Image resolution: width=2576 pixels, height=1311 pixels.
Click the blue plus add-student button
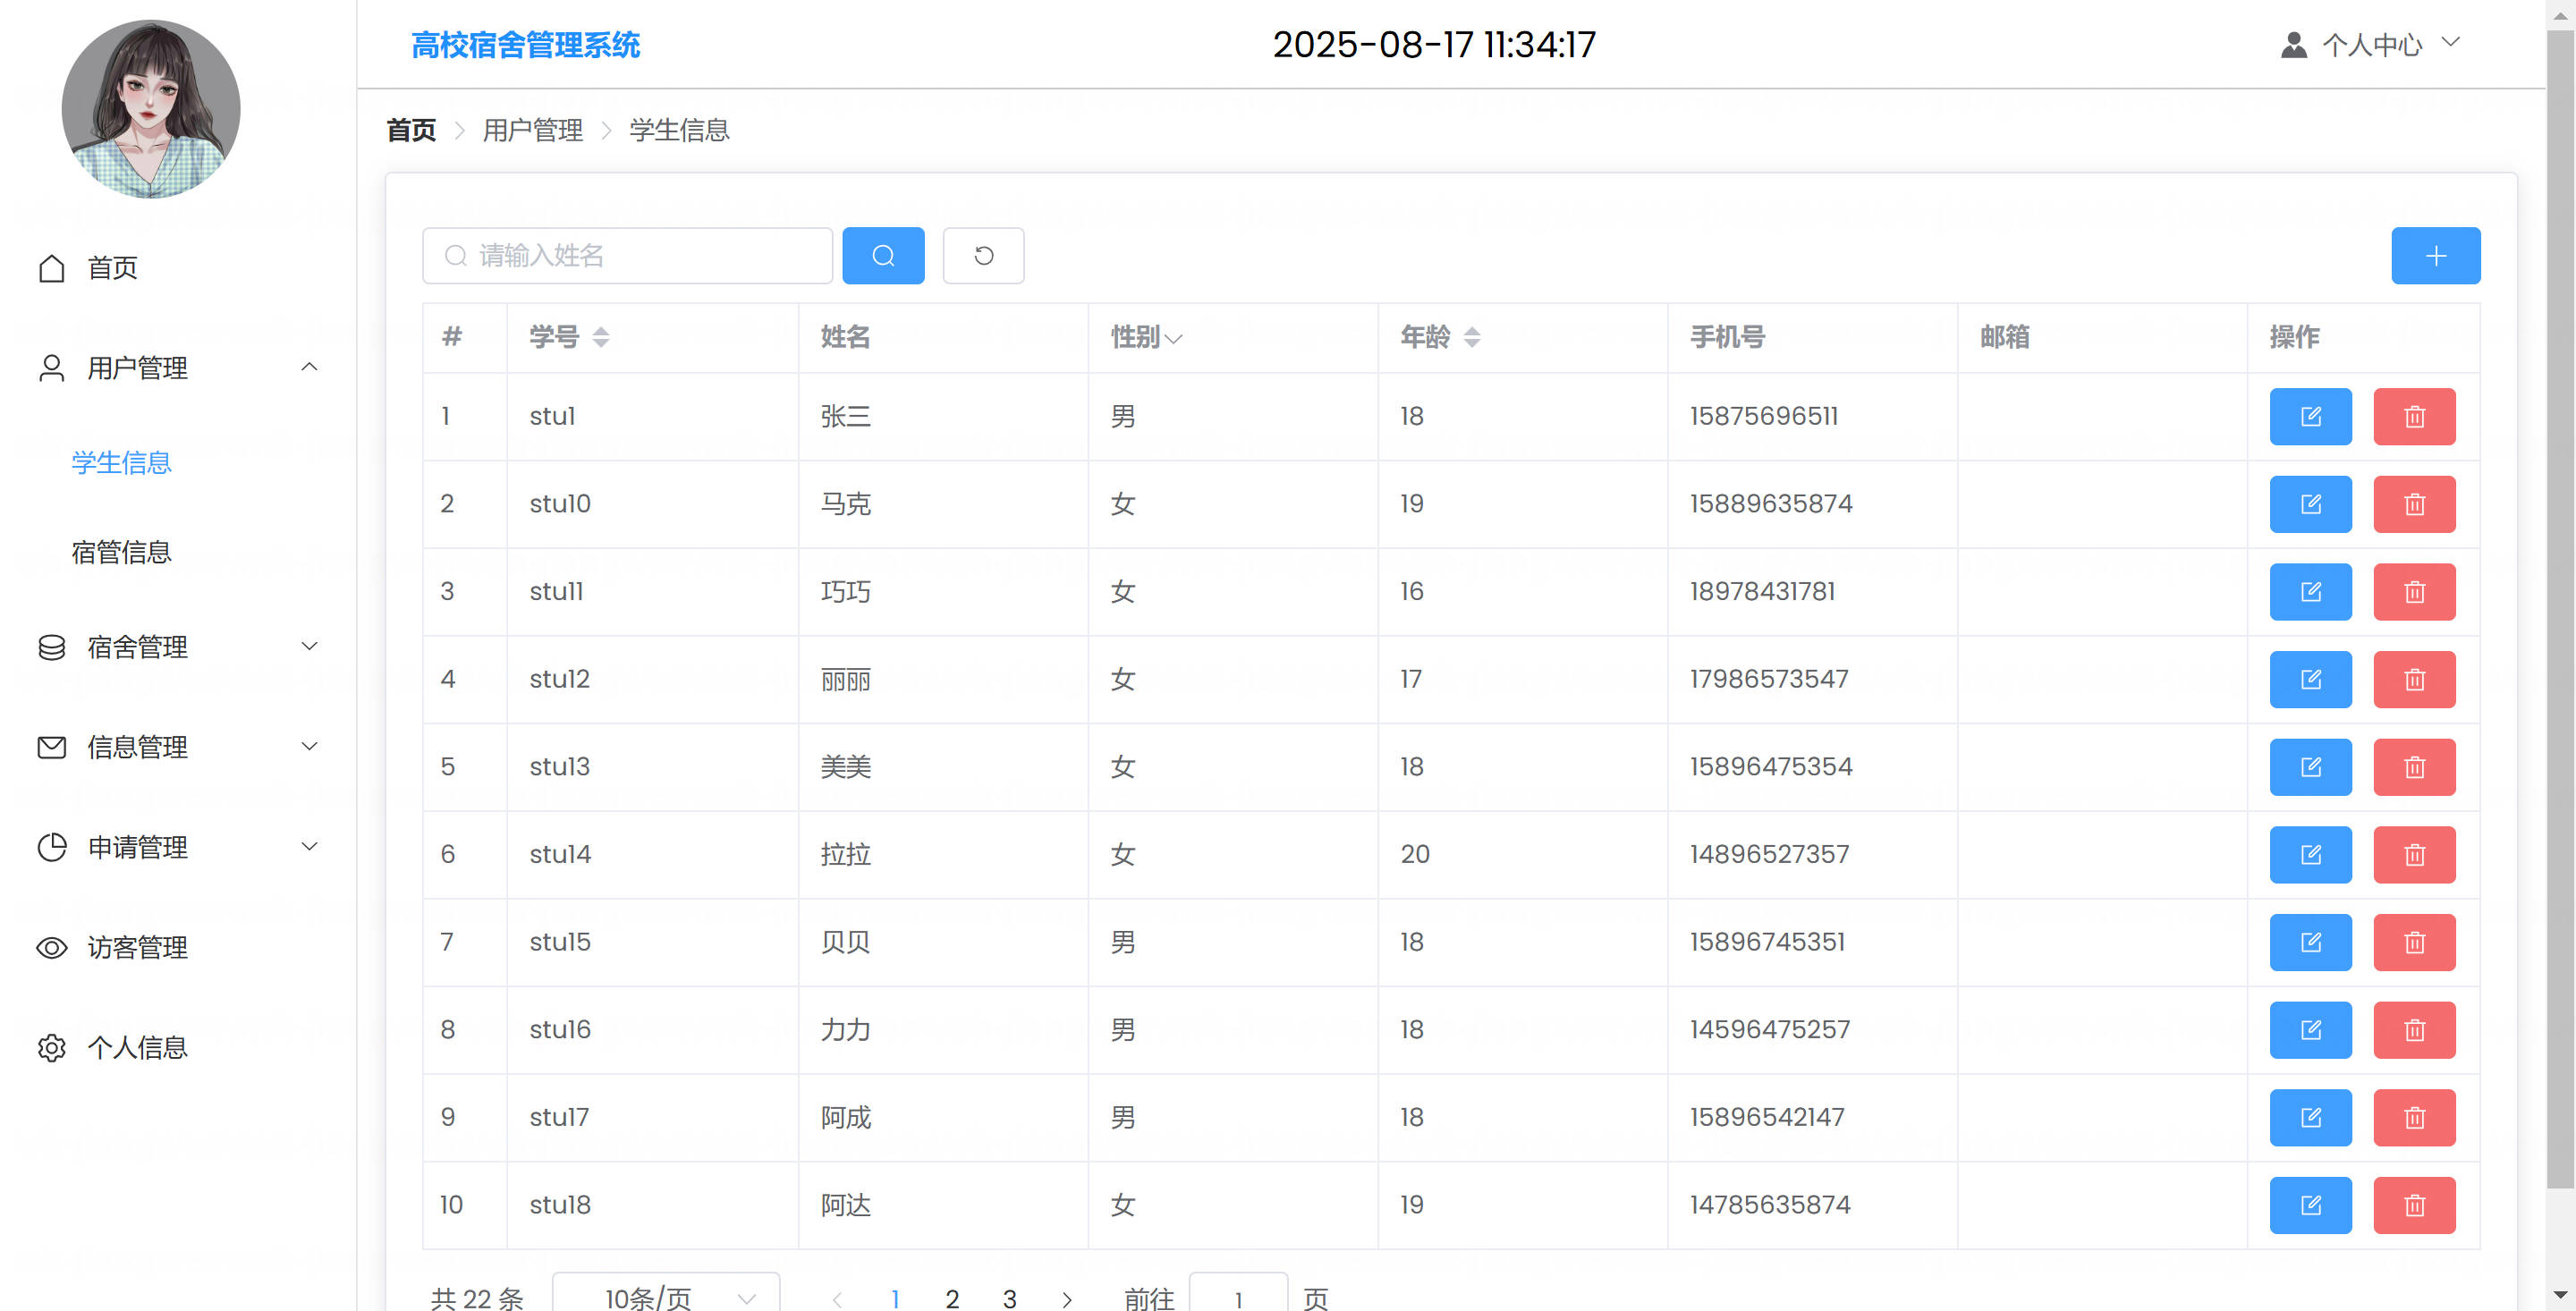(x=2435, y=256)
